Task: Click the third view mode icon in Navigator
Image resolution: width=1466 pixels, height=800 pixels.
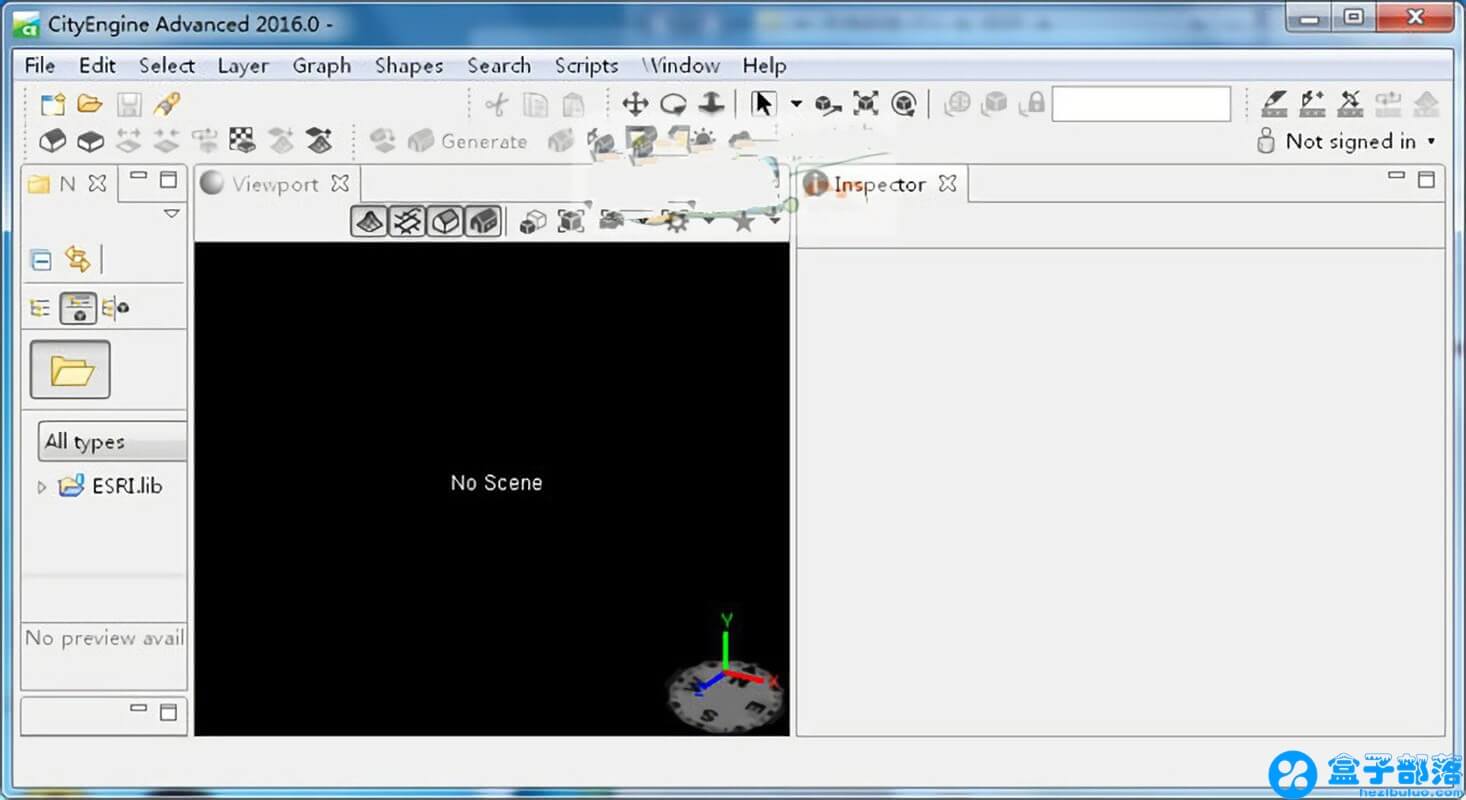Action: [x=115, y=308]
